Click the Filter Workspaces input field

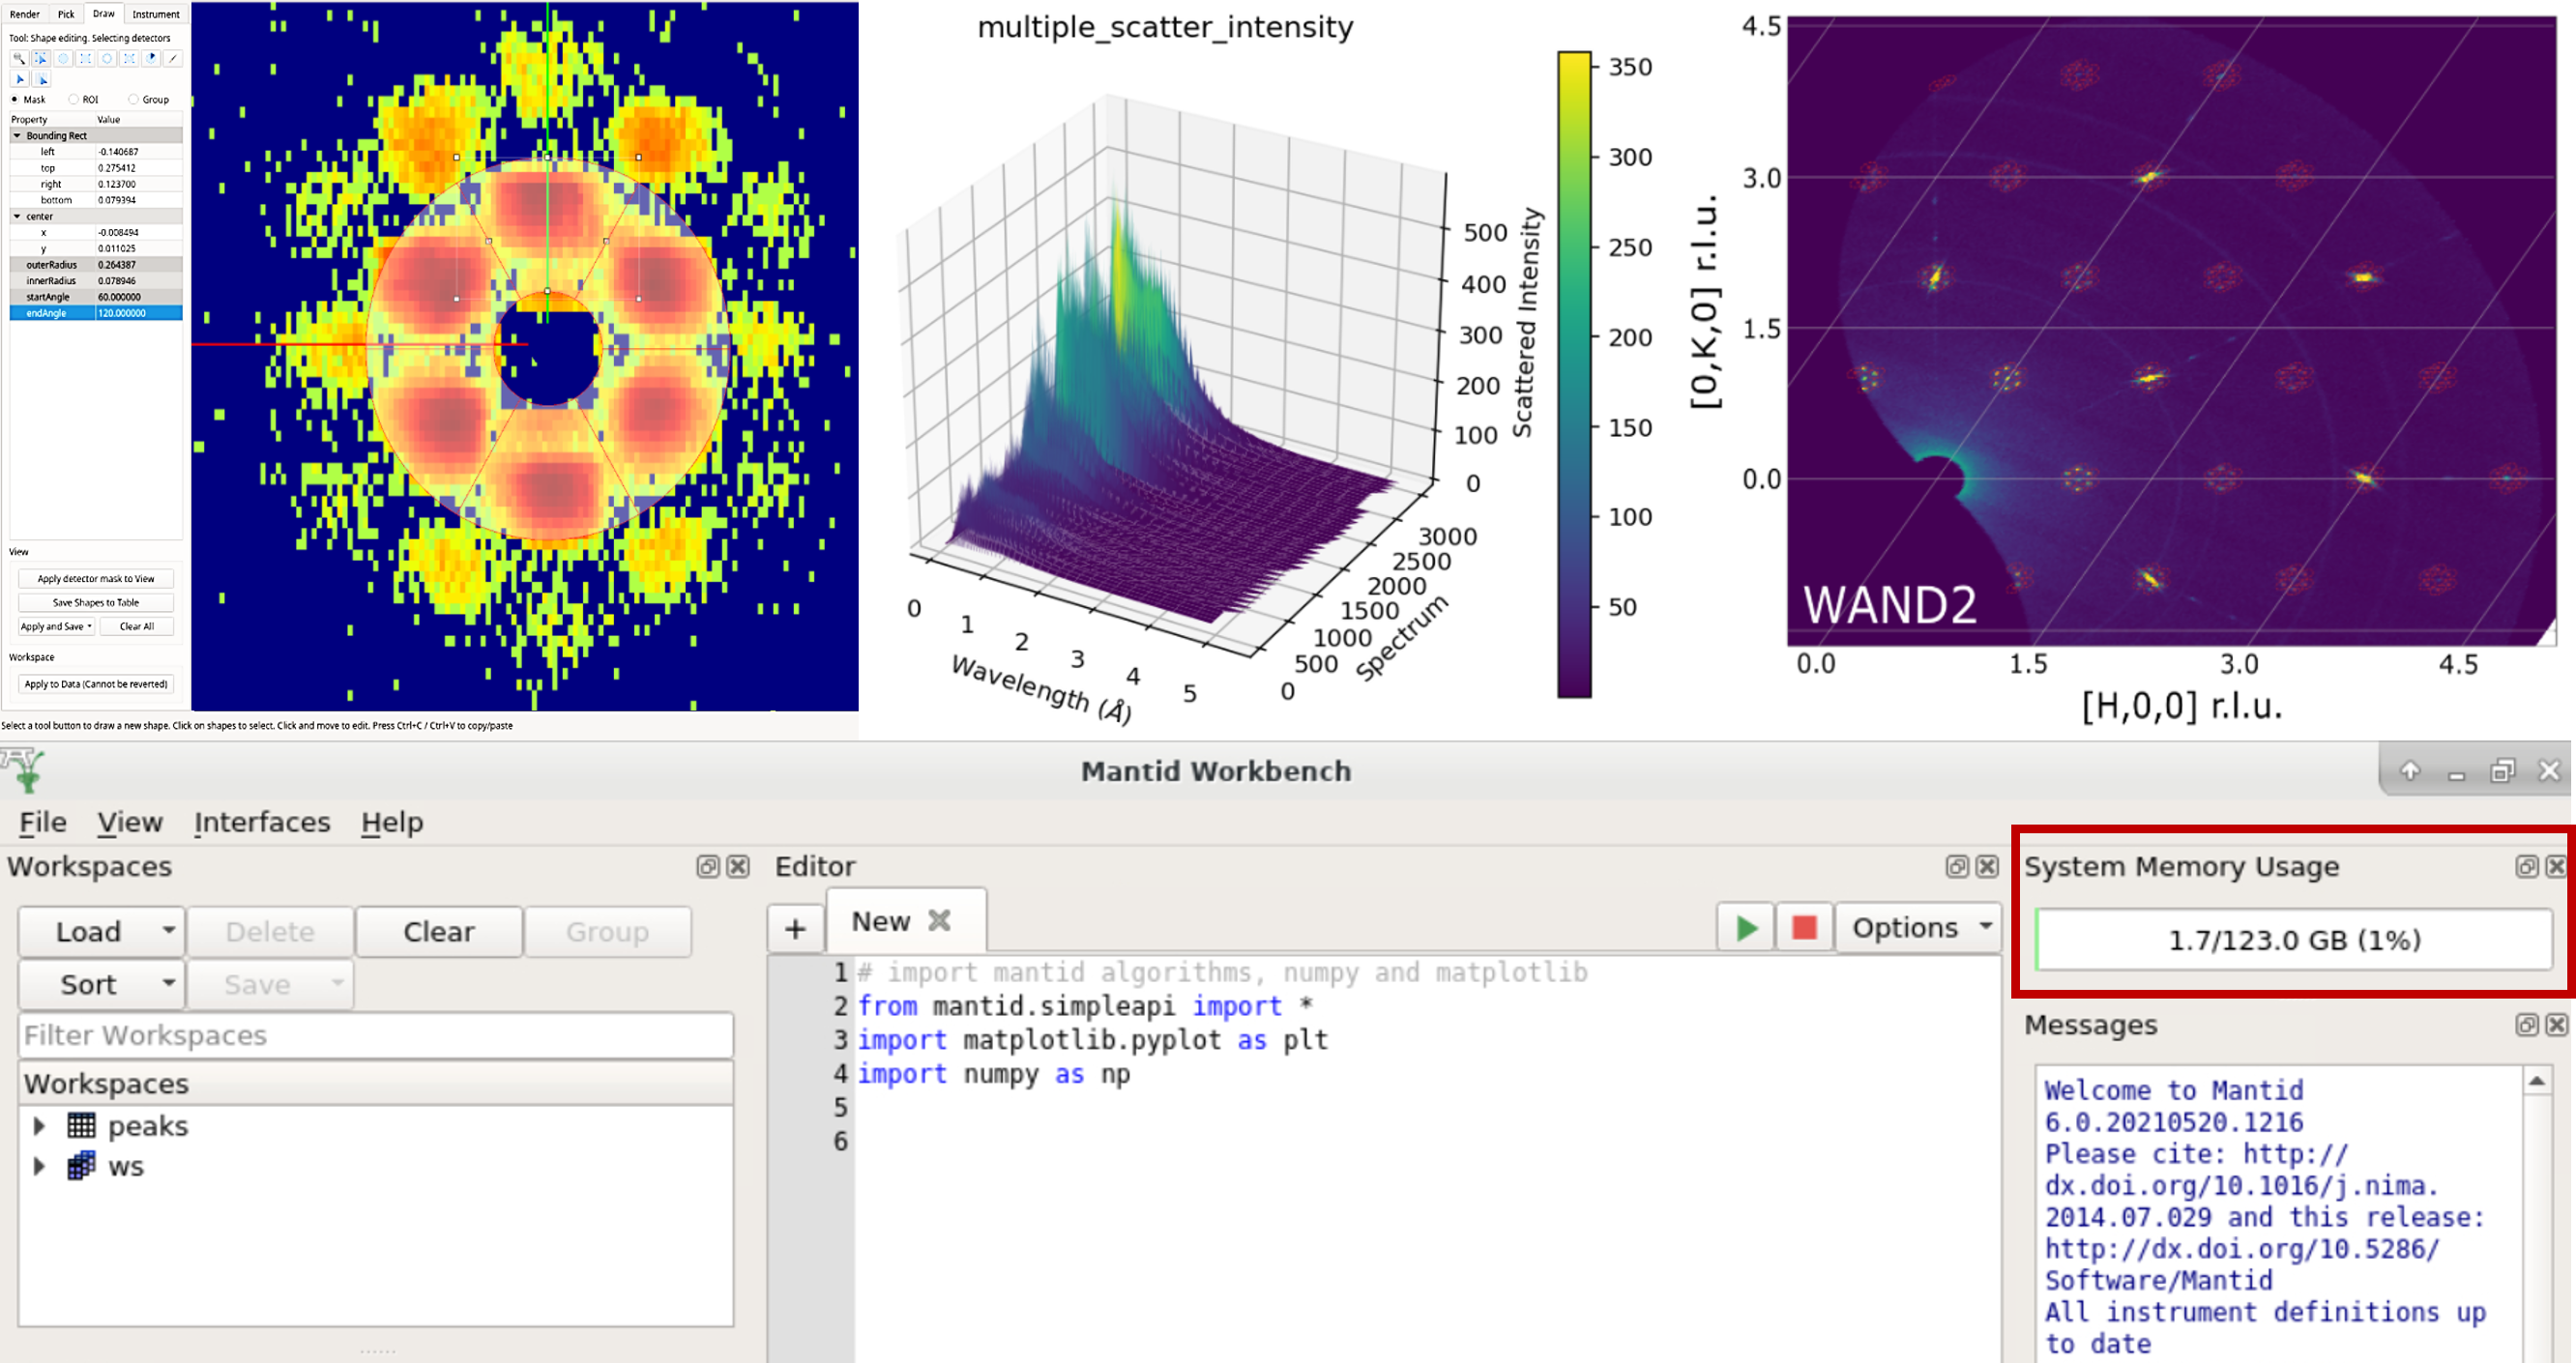(376, 1035)
